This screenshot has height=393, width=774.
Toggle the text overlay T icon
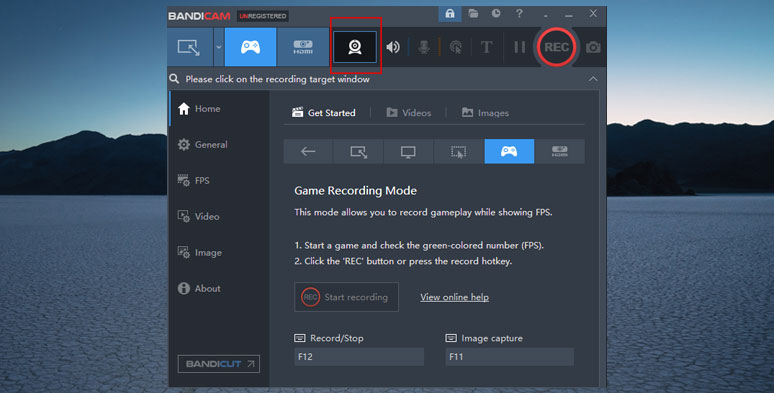tap(486, 47)
